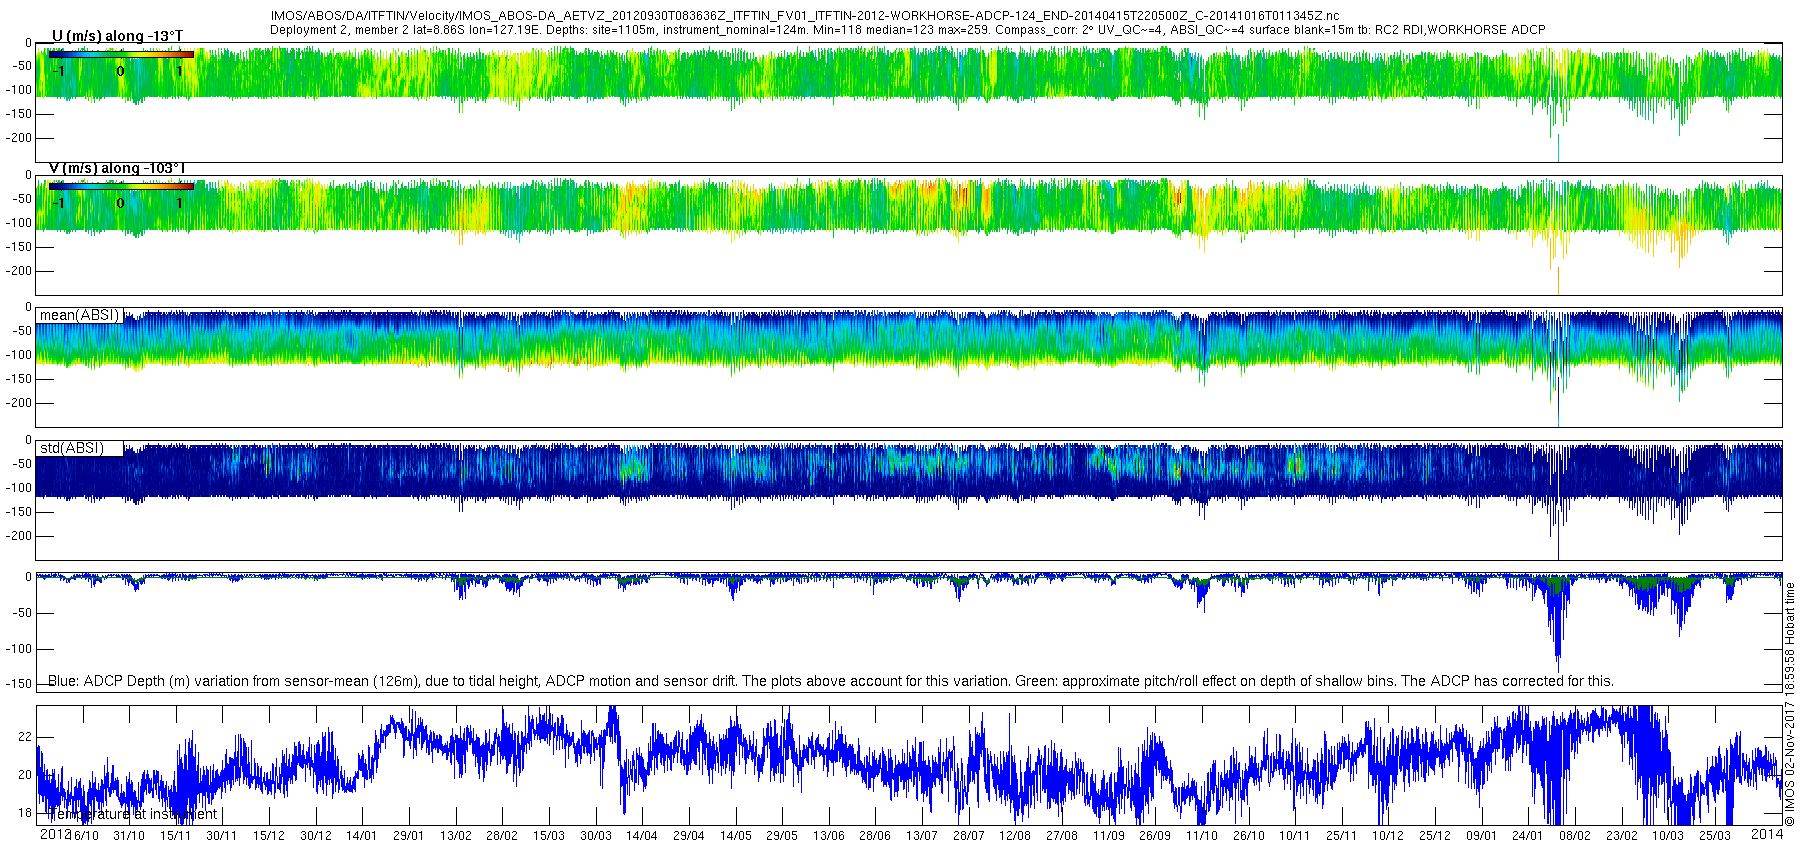
Task: Select the 'V (m/s) along -103°T' panel title
Action: [x=117, y=168]
